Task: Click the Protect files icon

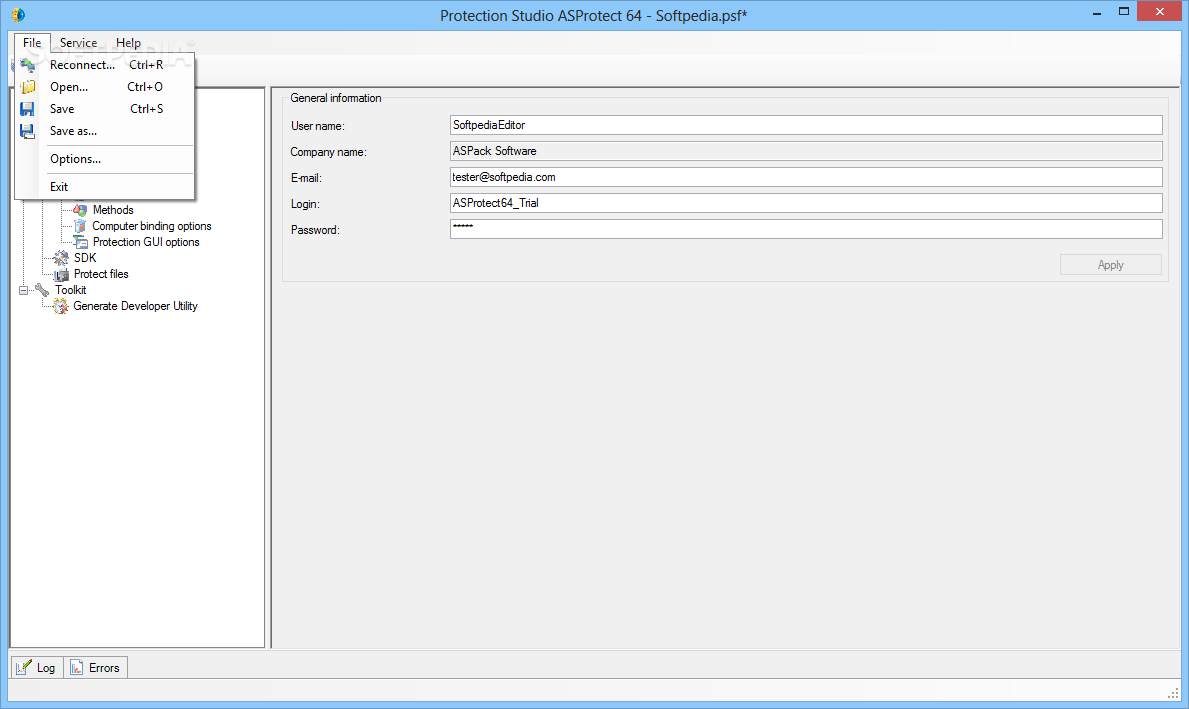Action: tap(61, 274)
